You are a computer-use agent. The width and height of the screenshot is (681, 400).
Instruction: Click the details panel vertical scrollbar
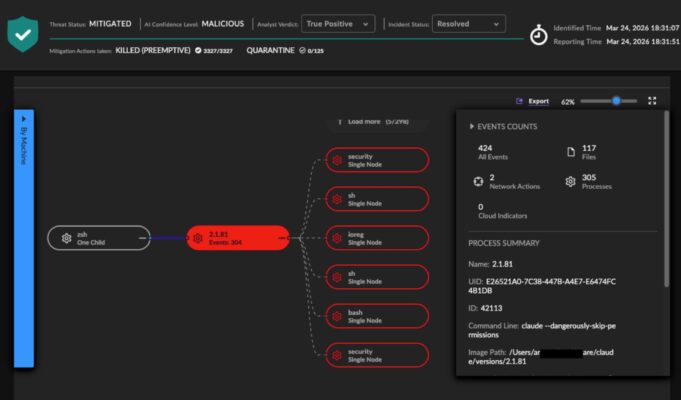(666, 200)
